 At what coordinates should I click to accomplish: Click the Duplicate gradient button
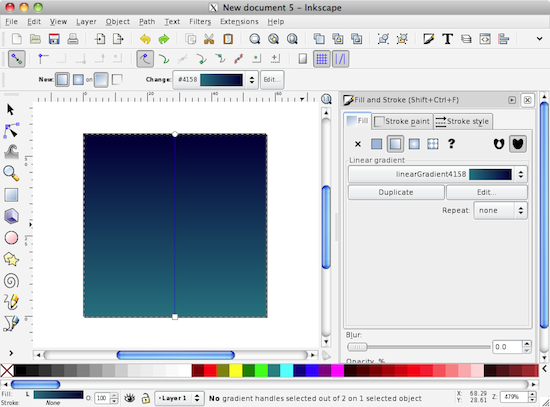click(396, 192)
